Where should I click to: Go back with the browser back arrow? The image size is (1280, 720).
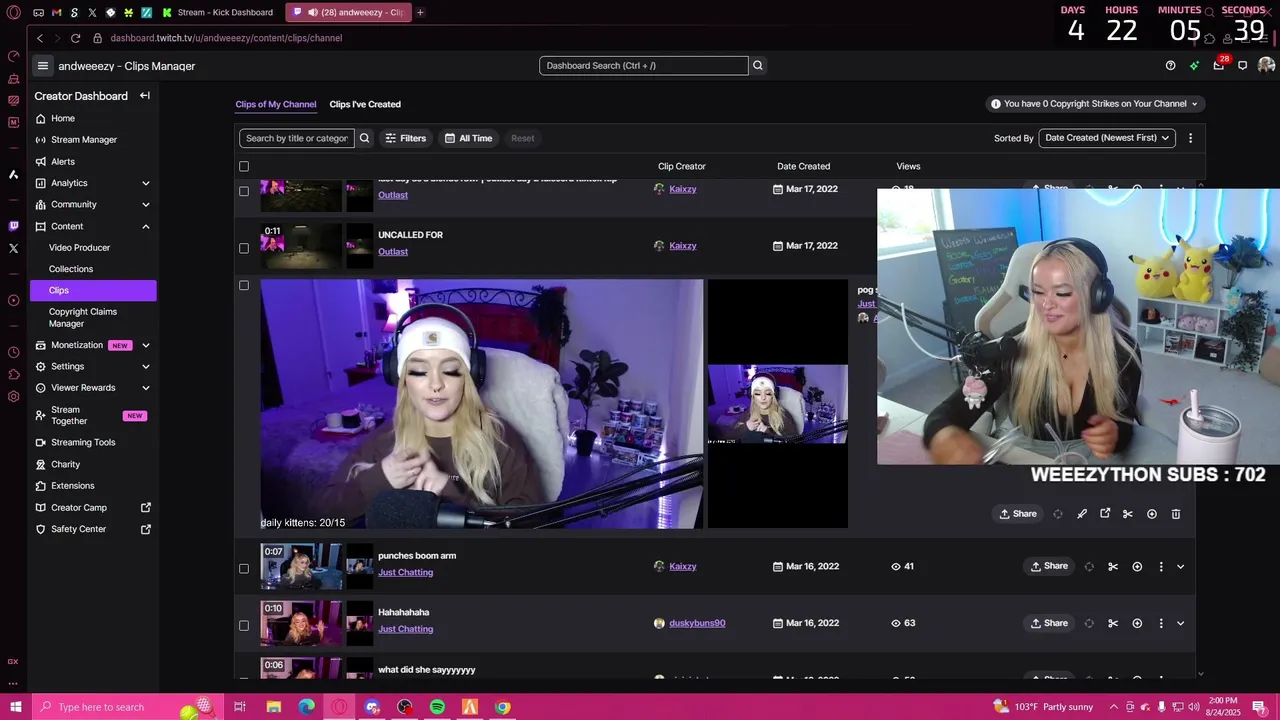tap(40, 38)
